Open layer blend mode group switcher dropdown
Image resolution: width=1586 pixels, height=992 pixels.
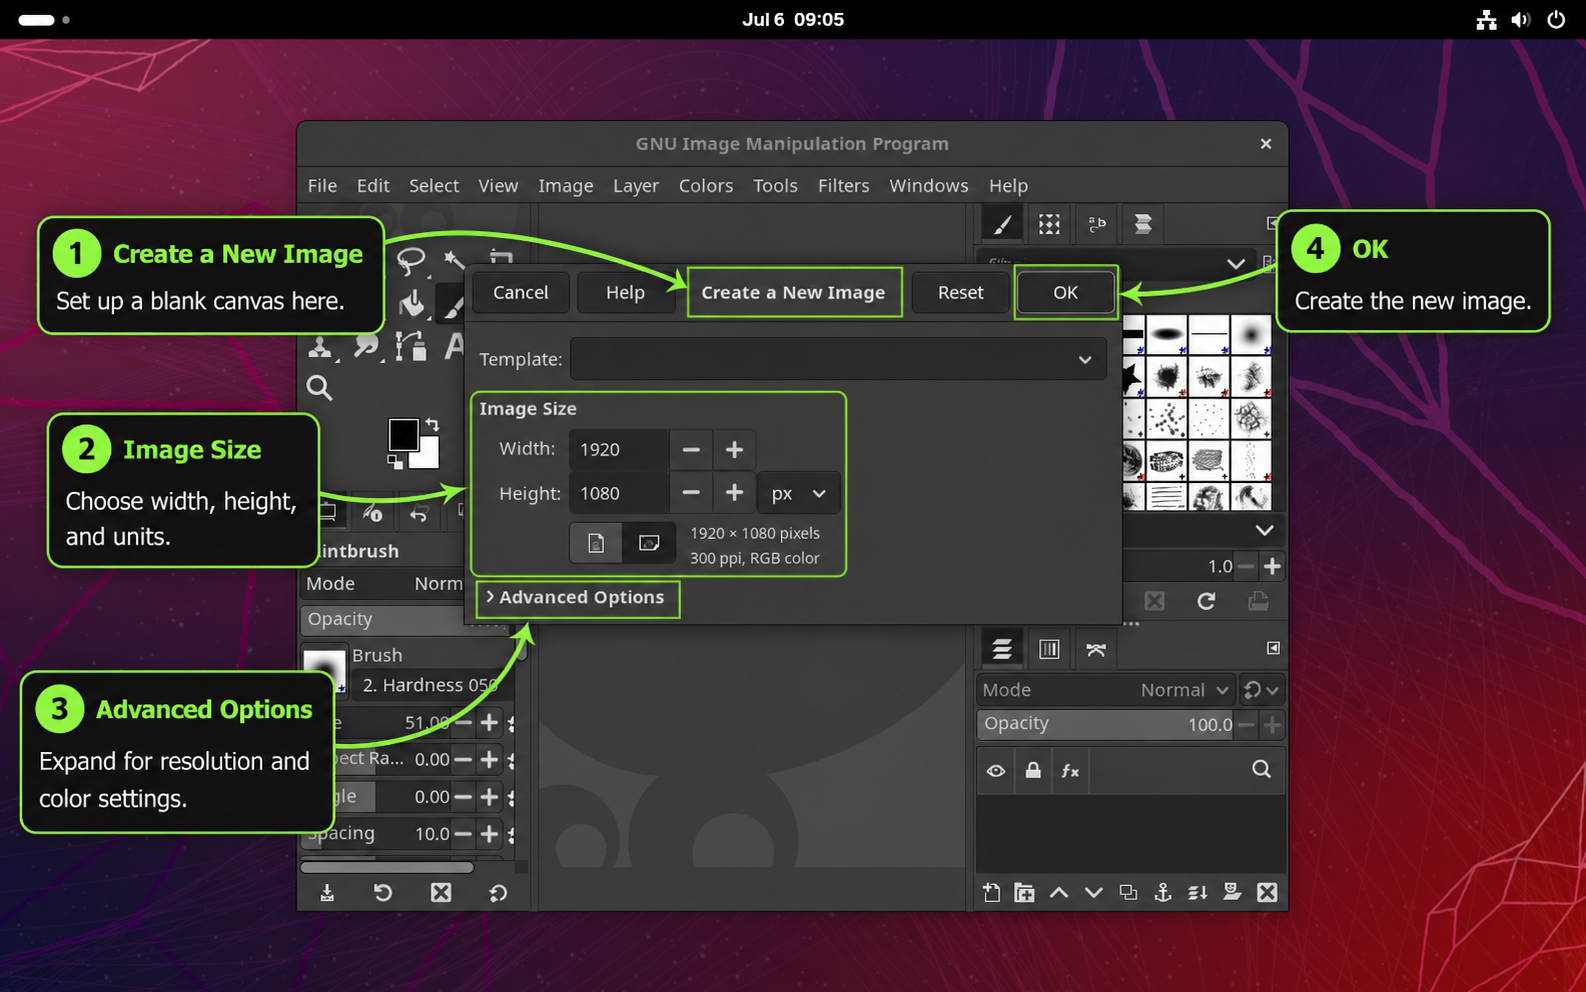(x=1261, y=690)
